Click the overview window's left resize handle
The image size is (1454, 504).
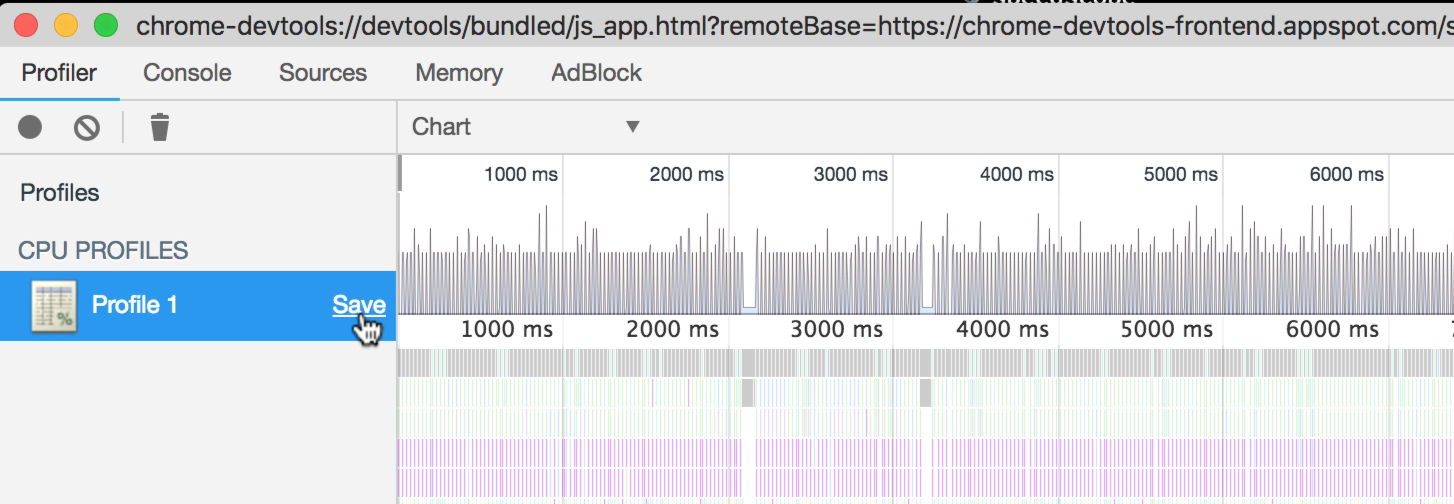[x=400, y=173]
